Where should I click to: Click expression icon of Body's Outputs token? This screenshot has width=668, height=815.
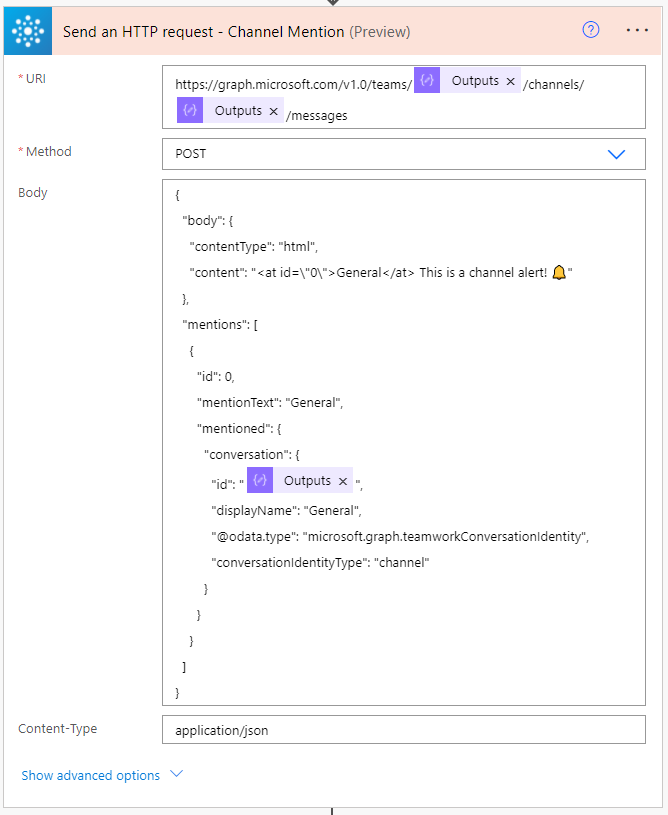pyautogui.click(x=260, y=482)
